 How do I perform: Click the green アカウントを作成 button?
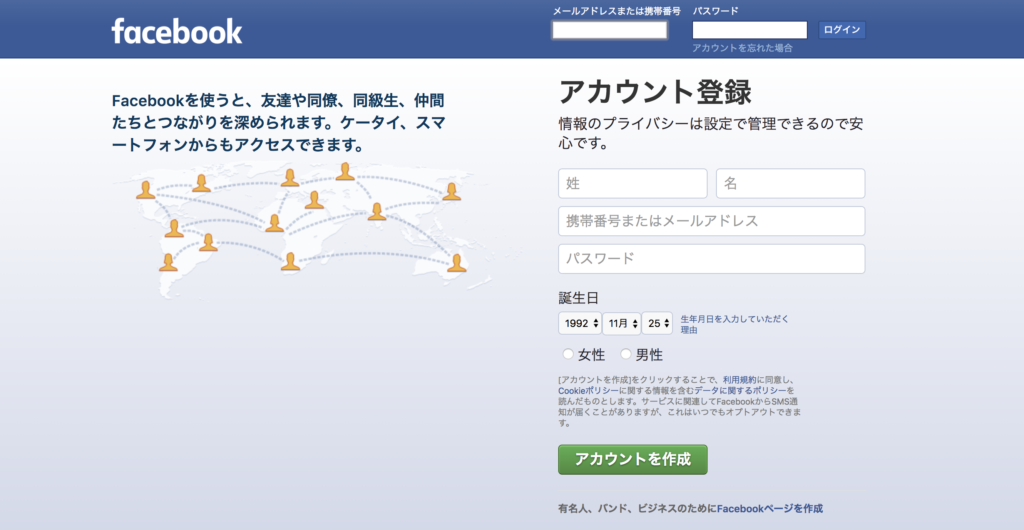tap(632, 460)
